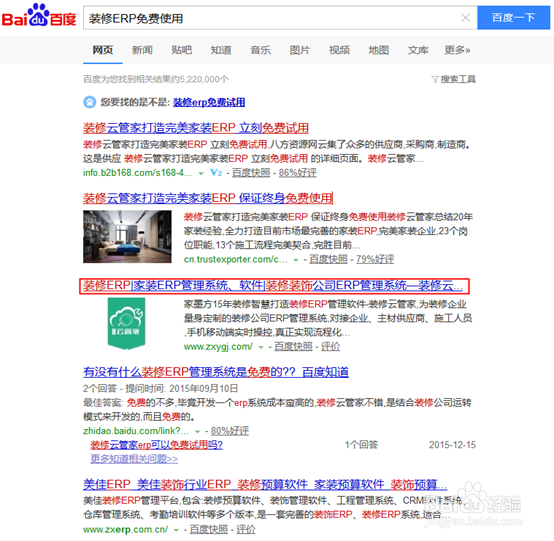Screen dimensions: 554x541
Task: Switch to the 新闻 tab
Action: 142,50
